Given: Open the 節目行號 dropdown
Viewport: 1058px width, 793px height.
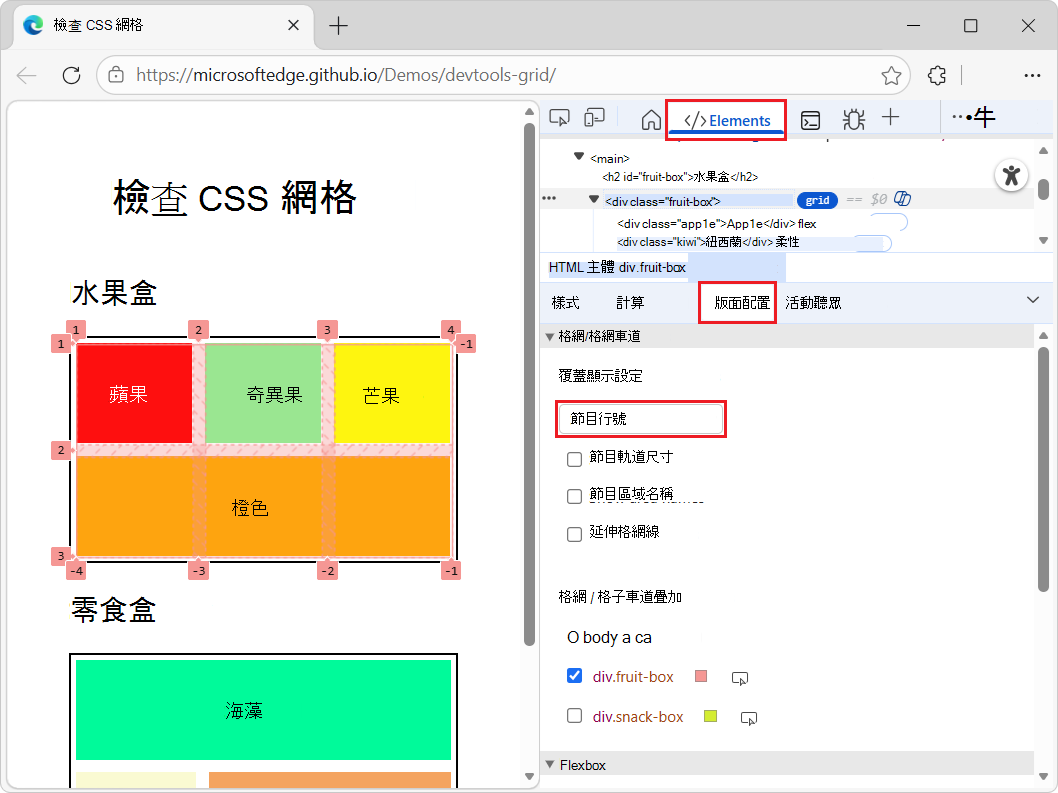Looking at the screenshot, I should tap(640, 418).
